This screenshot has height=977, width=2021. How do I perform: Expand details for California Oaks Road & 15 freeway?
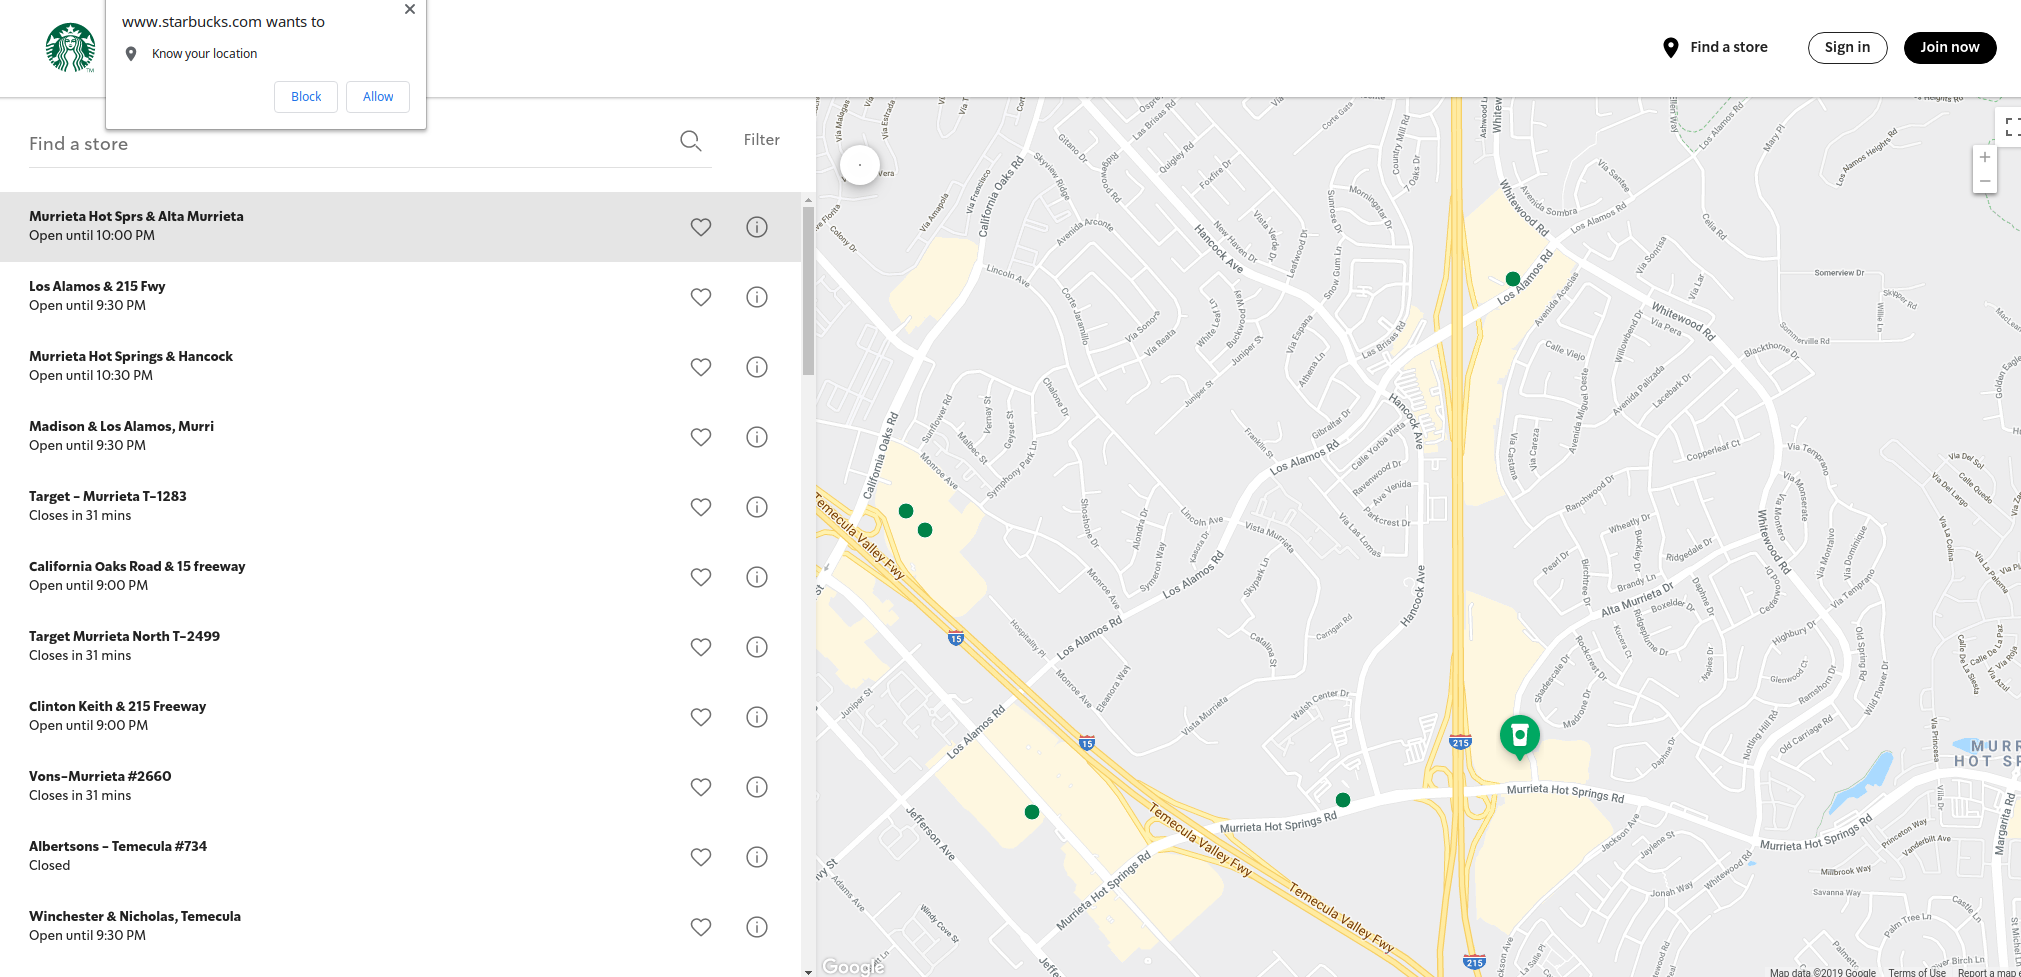click(756, 577)
